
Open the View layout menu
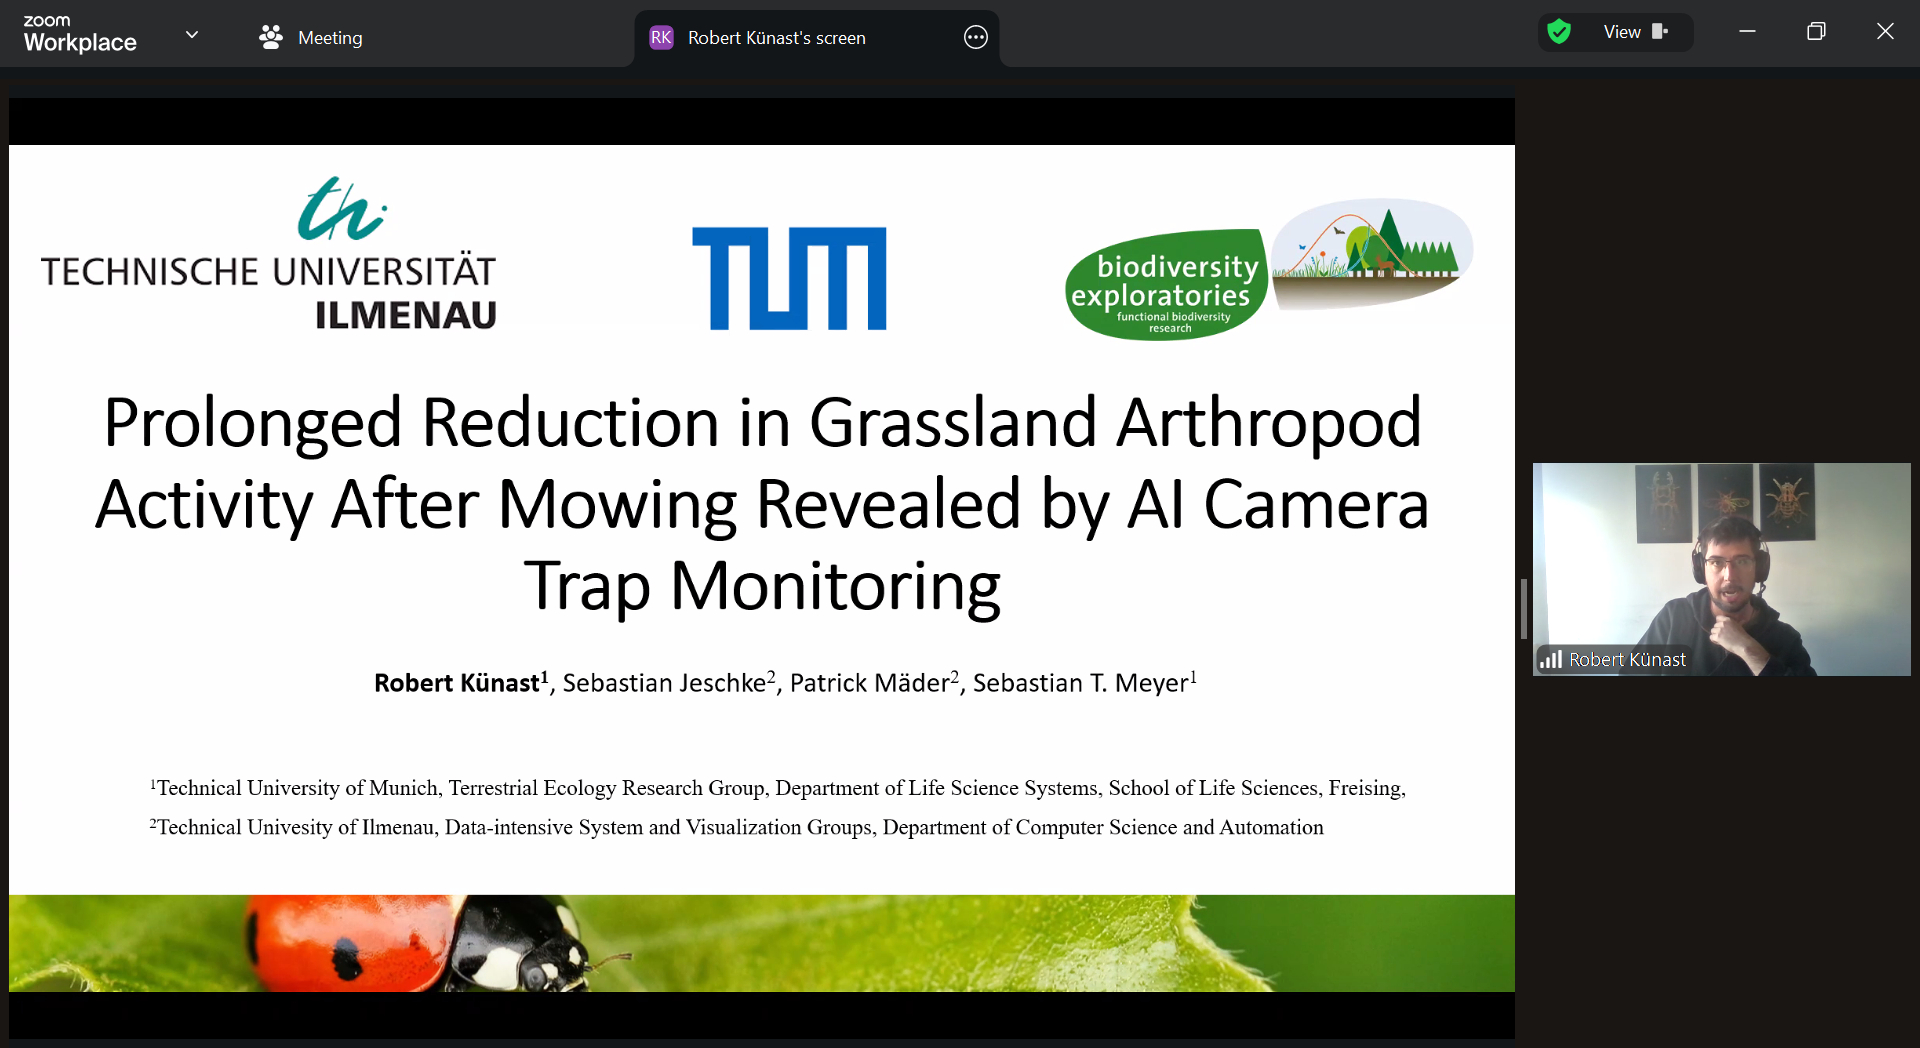pyautogui.click(x=1621, y=32)
